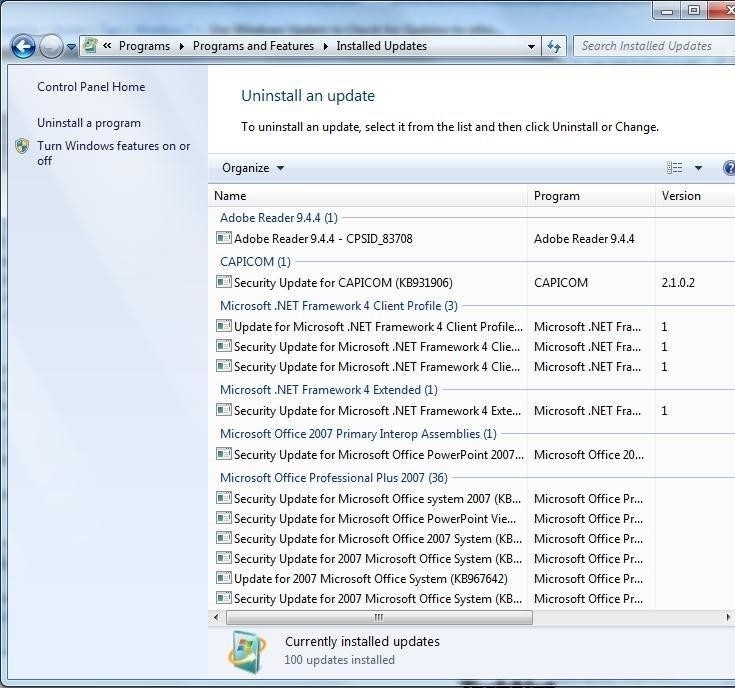This screenshot has width=735, height=688.
Task: Collapse the Microsoft Office Professional Plus 2007 group
Action: [x=333, y=478]
